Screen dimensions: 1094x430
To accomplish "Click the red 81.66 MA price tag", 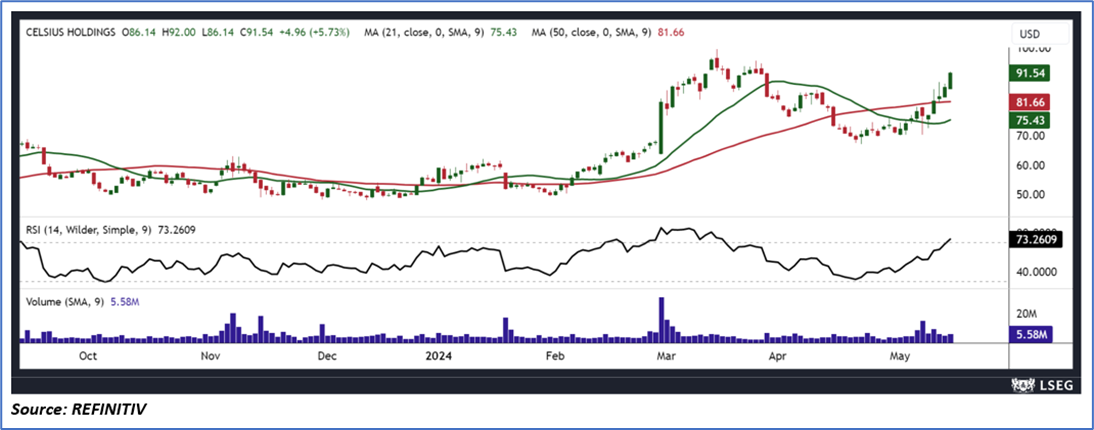I will (1030, 102).
